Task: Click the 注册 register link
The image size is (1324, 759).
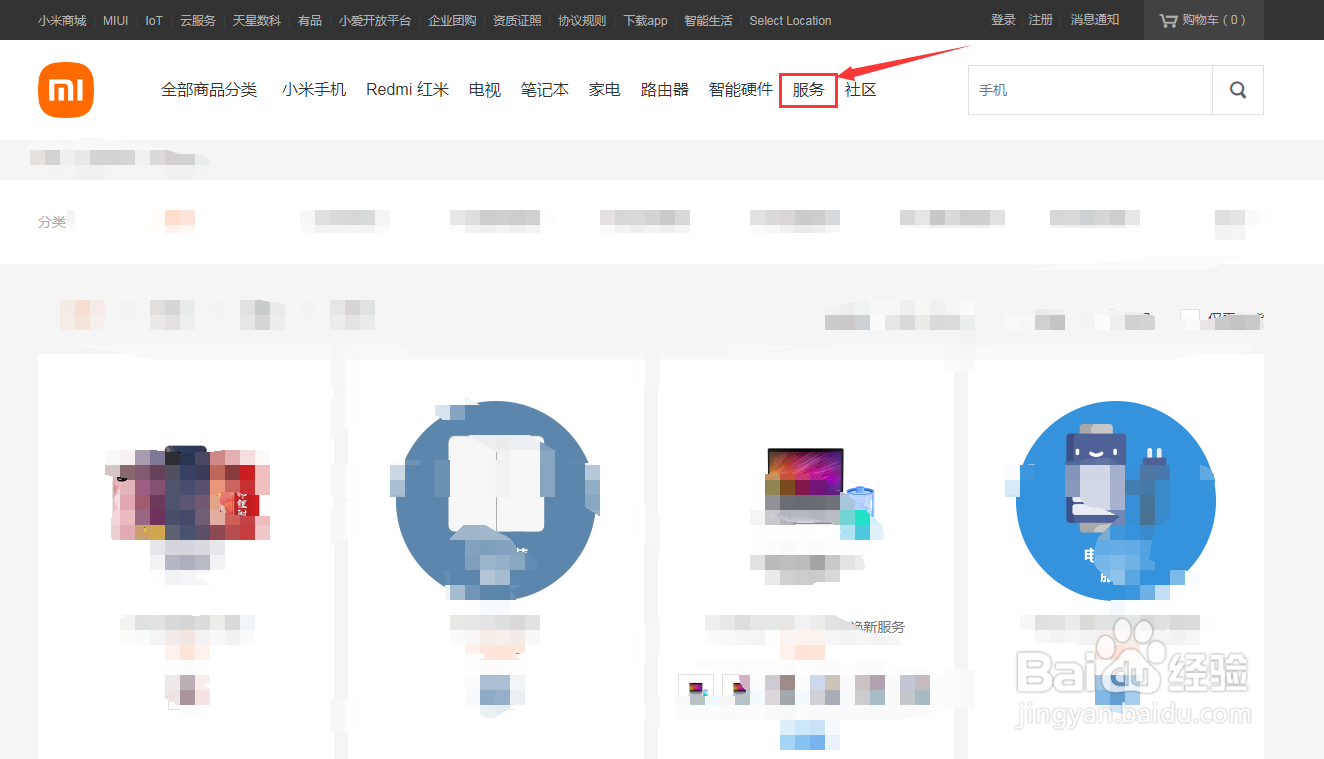Action: 1041,20
